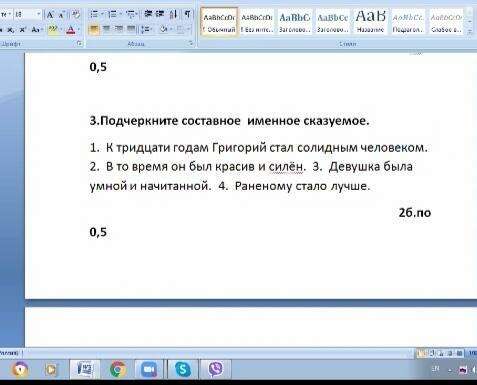This screenshot has width=477, height=385.
Task: Open the Word taskbar button
Action: (85, 369)
